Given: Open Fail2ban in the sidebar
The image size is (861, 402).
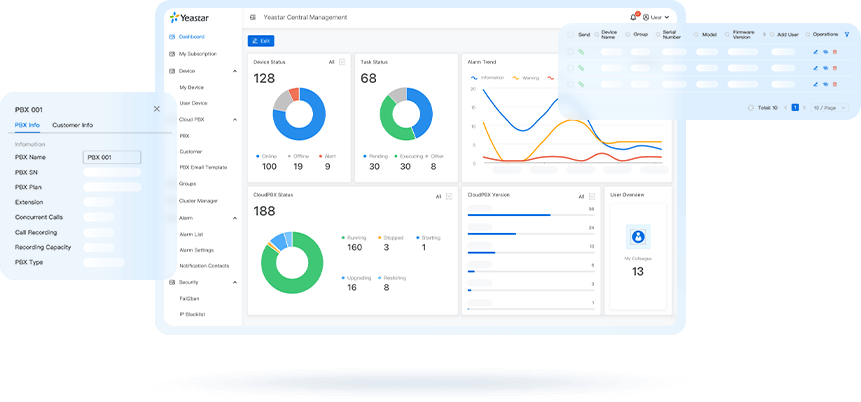Looking at the screenshot, I should click(x=189, y=298).
